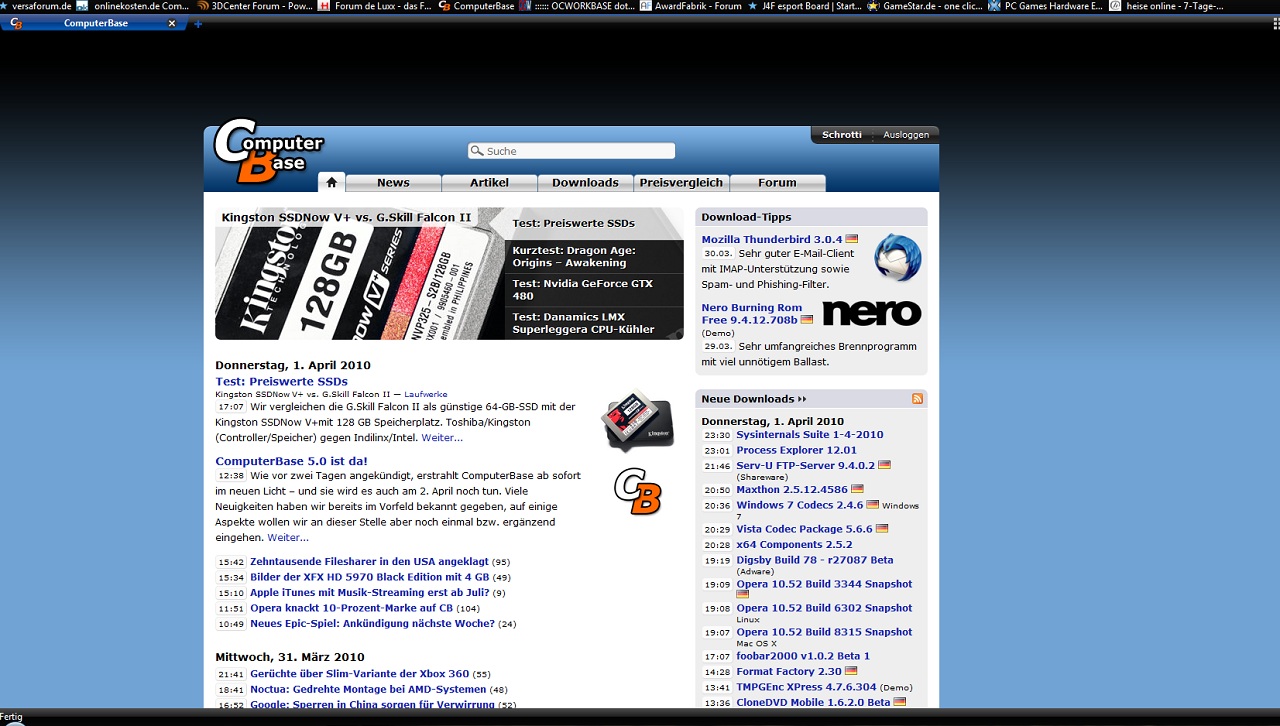Open Zehntausende Filesharer in den USA angeklagt

[x=369, y=562]
